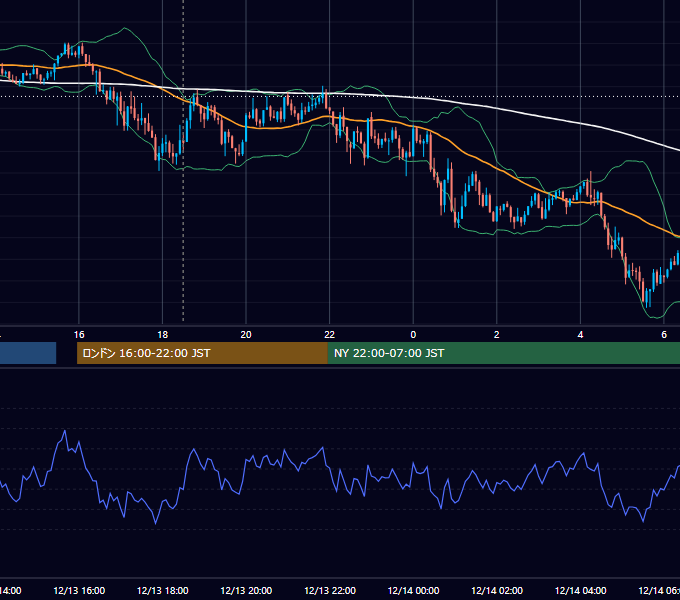This screenshot has width=680, height=600.
Task: Click the 12/14 00:00 date label
Action: point(413,590)
